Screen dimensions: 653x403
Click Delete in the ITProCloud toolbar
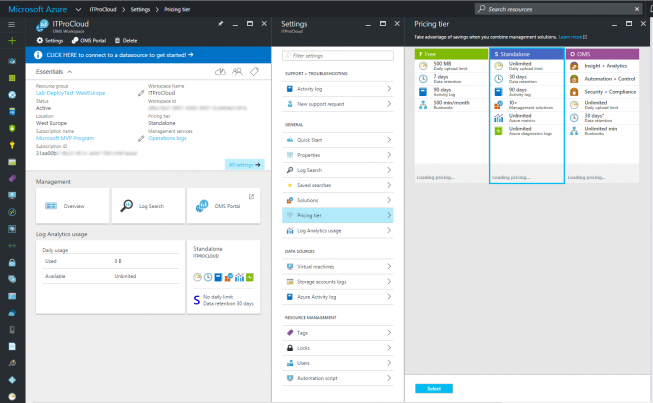tap(126, 40)
